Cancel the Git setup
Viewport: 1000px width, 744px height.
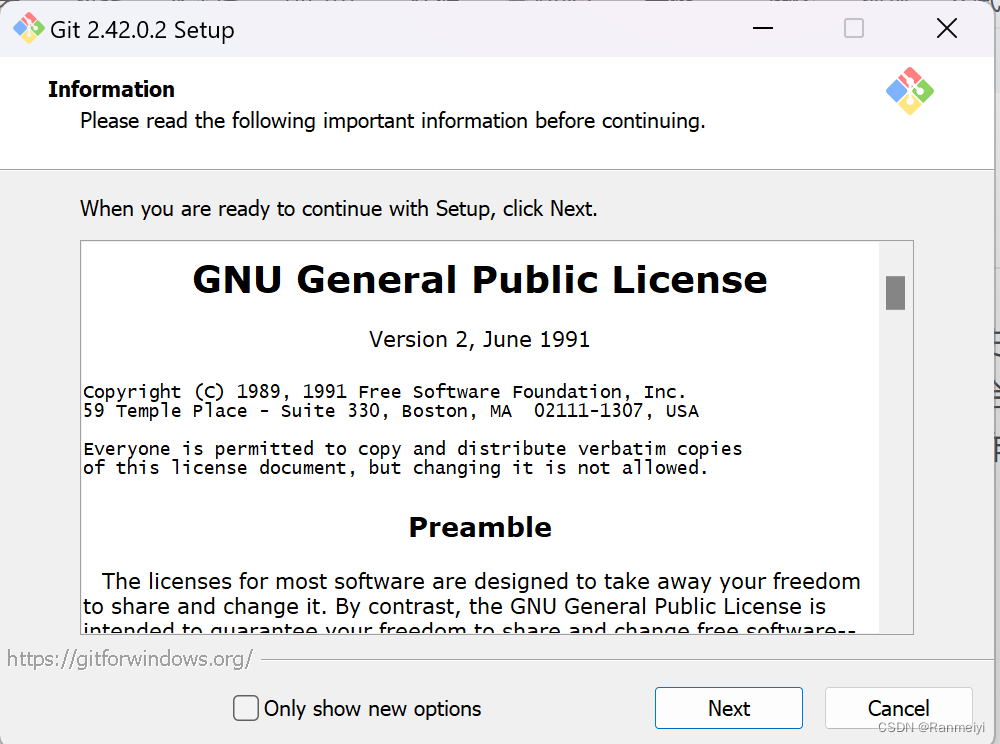click(x=898, y=708)
